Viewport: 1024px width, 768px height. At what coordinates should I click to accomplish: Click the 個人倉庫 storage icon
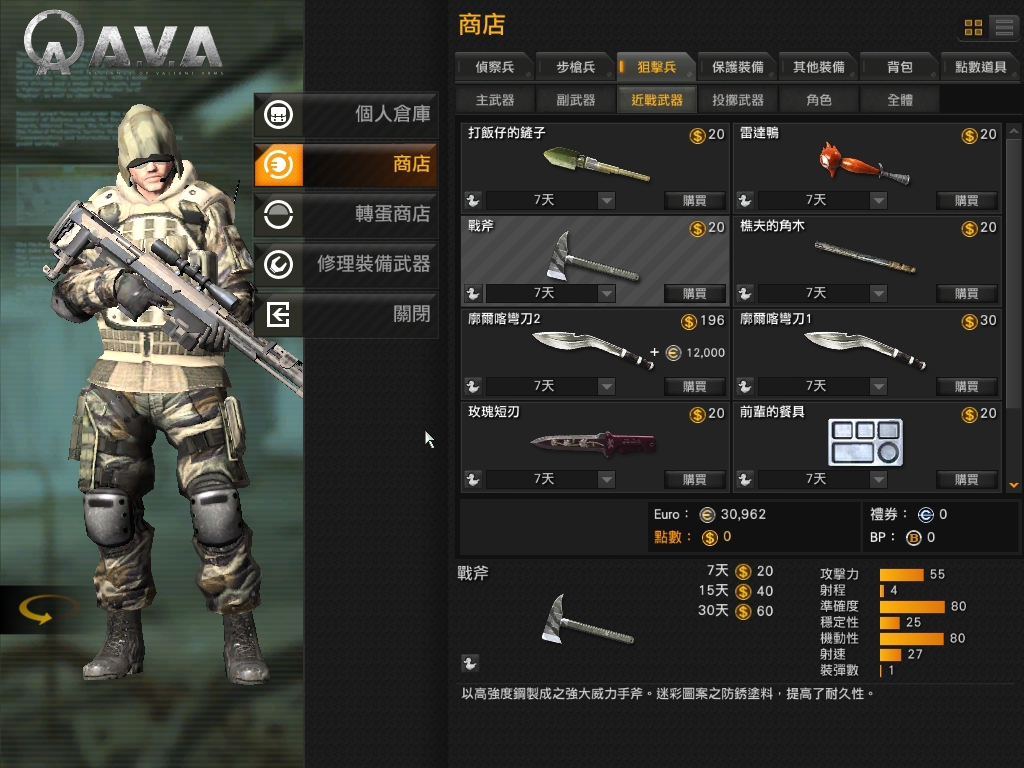(279, 114)
